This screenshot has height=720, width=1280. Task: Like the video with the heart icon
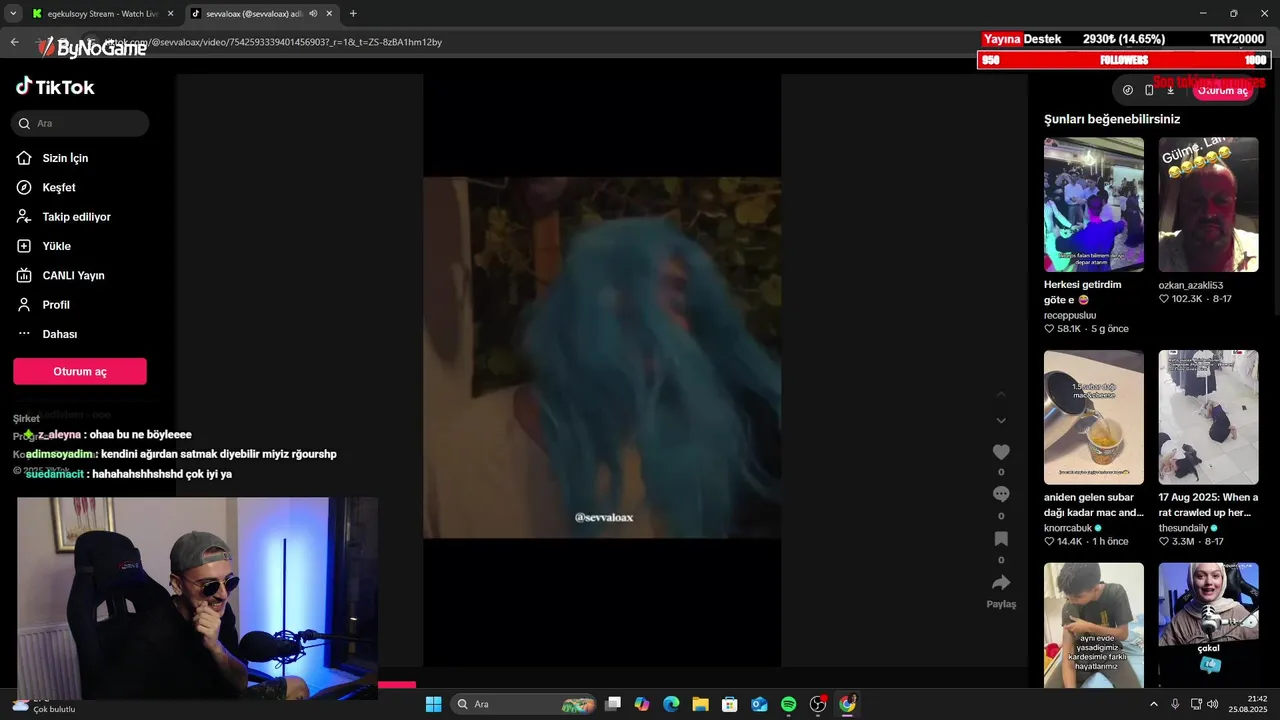[1001, 452]
